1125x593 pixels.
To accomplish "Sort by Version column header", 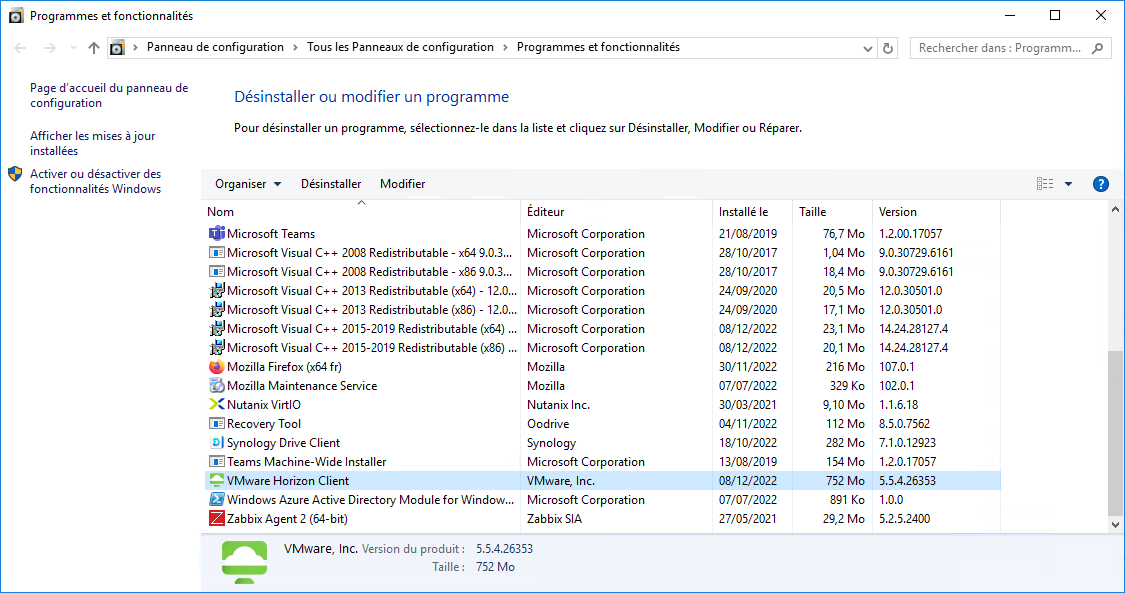I will tap(936, 212).
